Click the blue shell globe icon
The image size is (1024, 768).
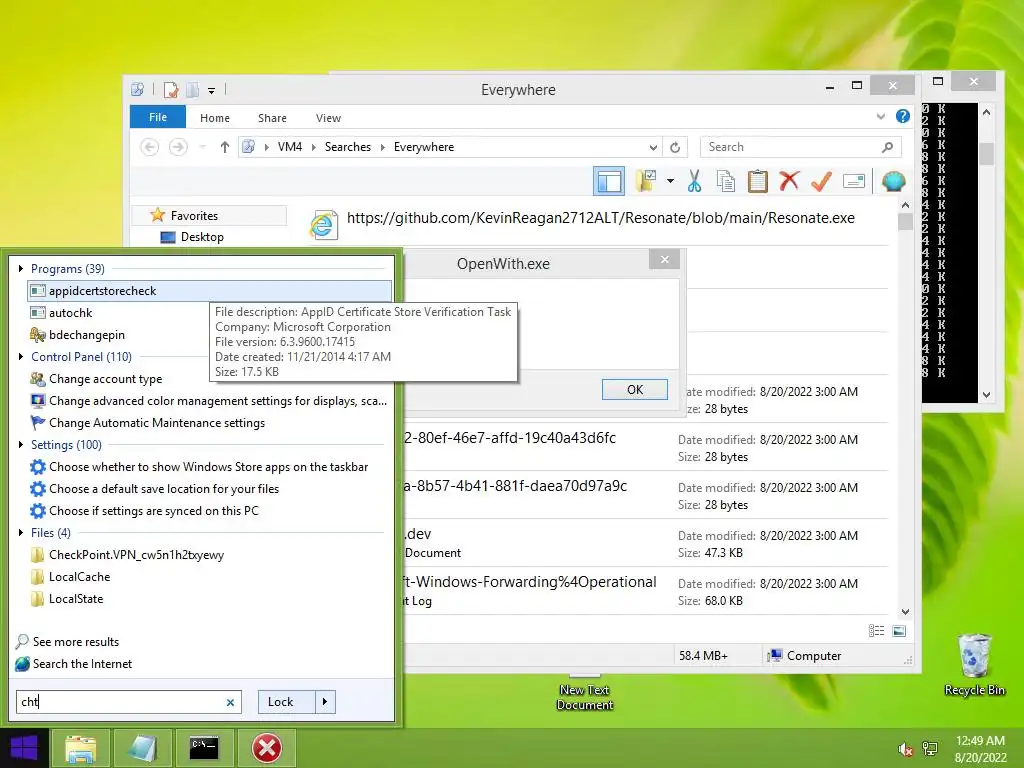893,181
